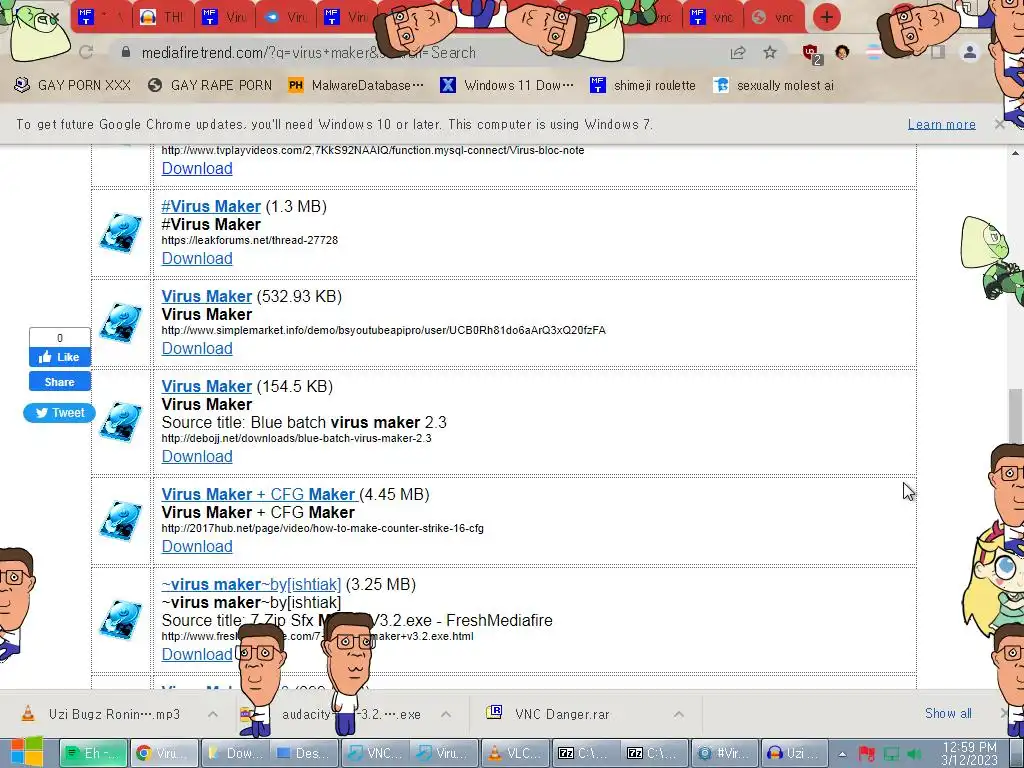
Task: Open the Downloads folder taskbar button
Action: click(233, 753)
